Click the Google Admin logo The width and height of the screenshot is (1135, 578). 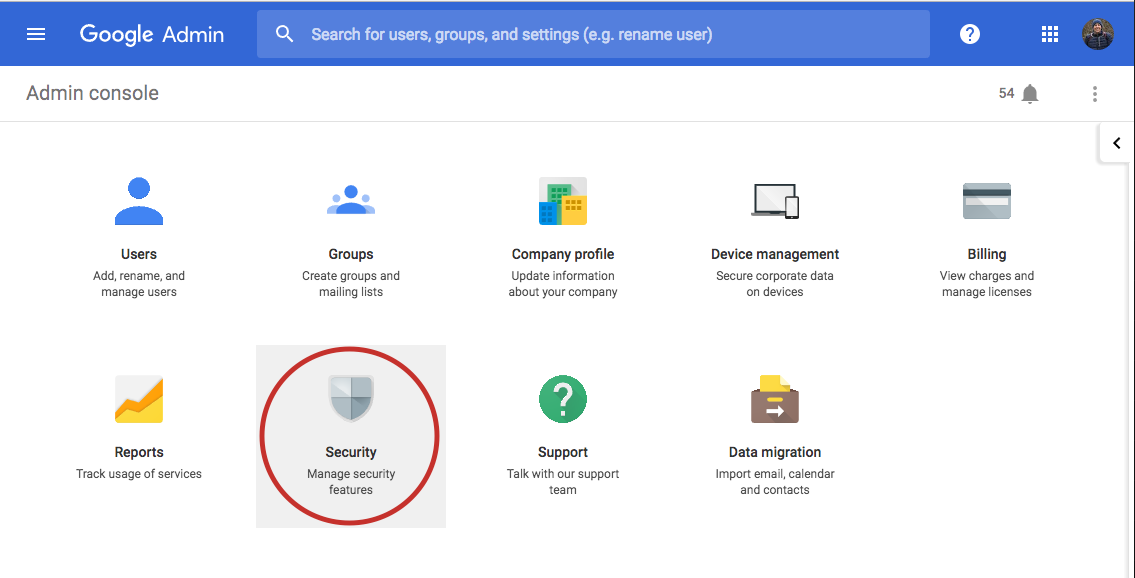[152, 34]
